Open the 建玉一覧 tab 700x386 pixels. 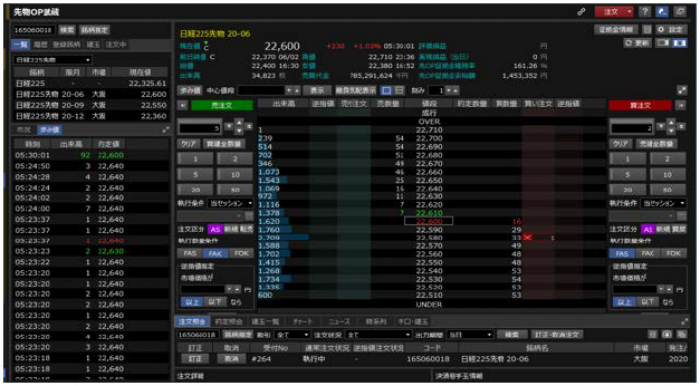pos(265,321)
